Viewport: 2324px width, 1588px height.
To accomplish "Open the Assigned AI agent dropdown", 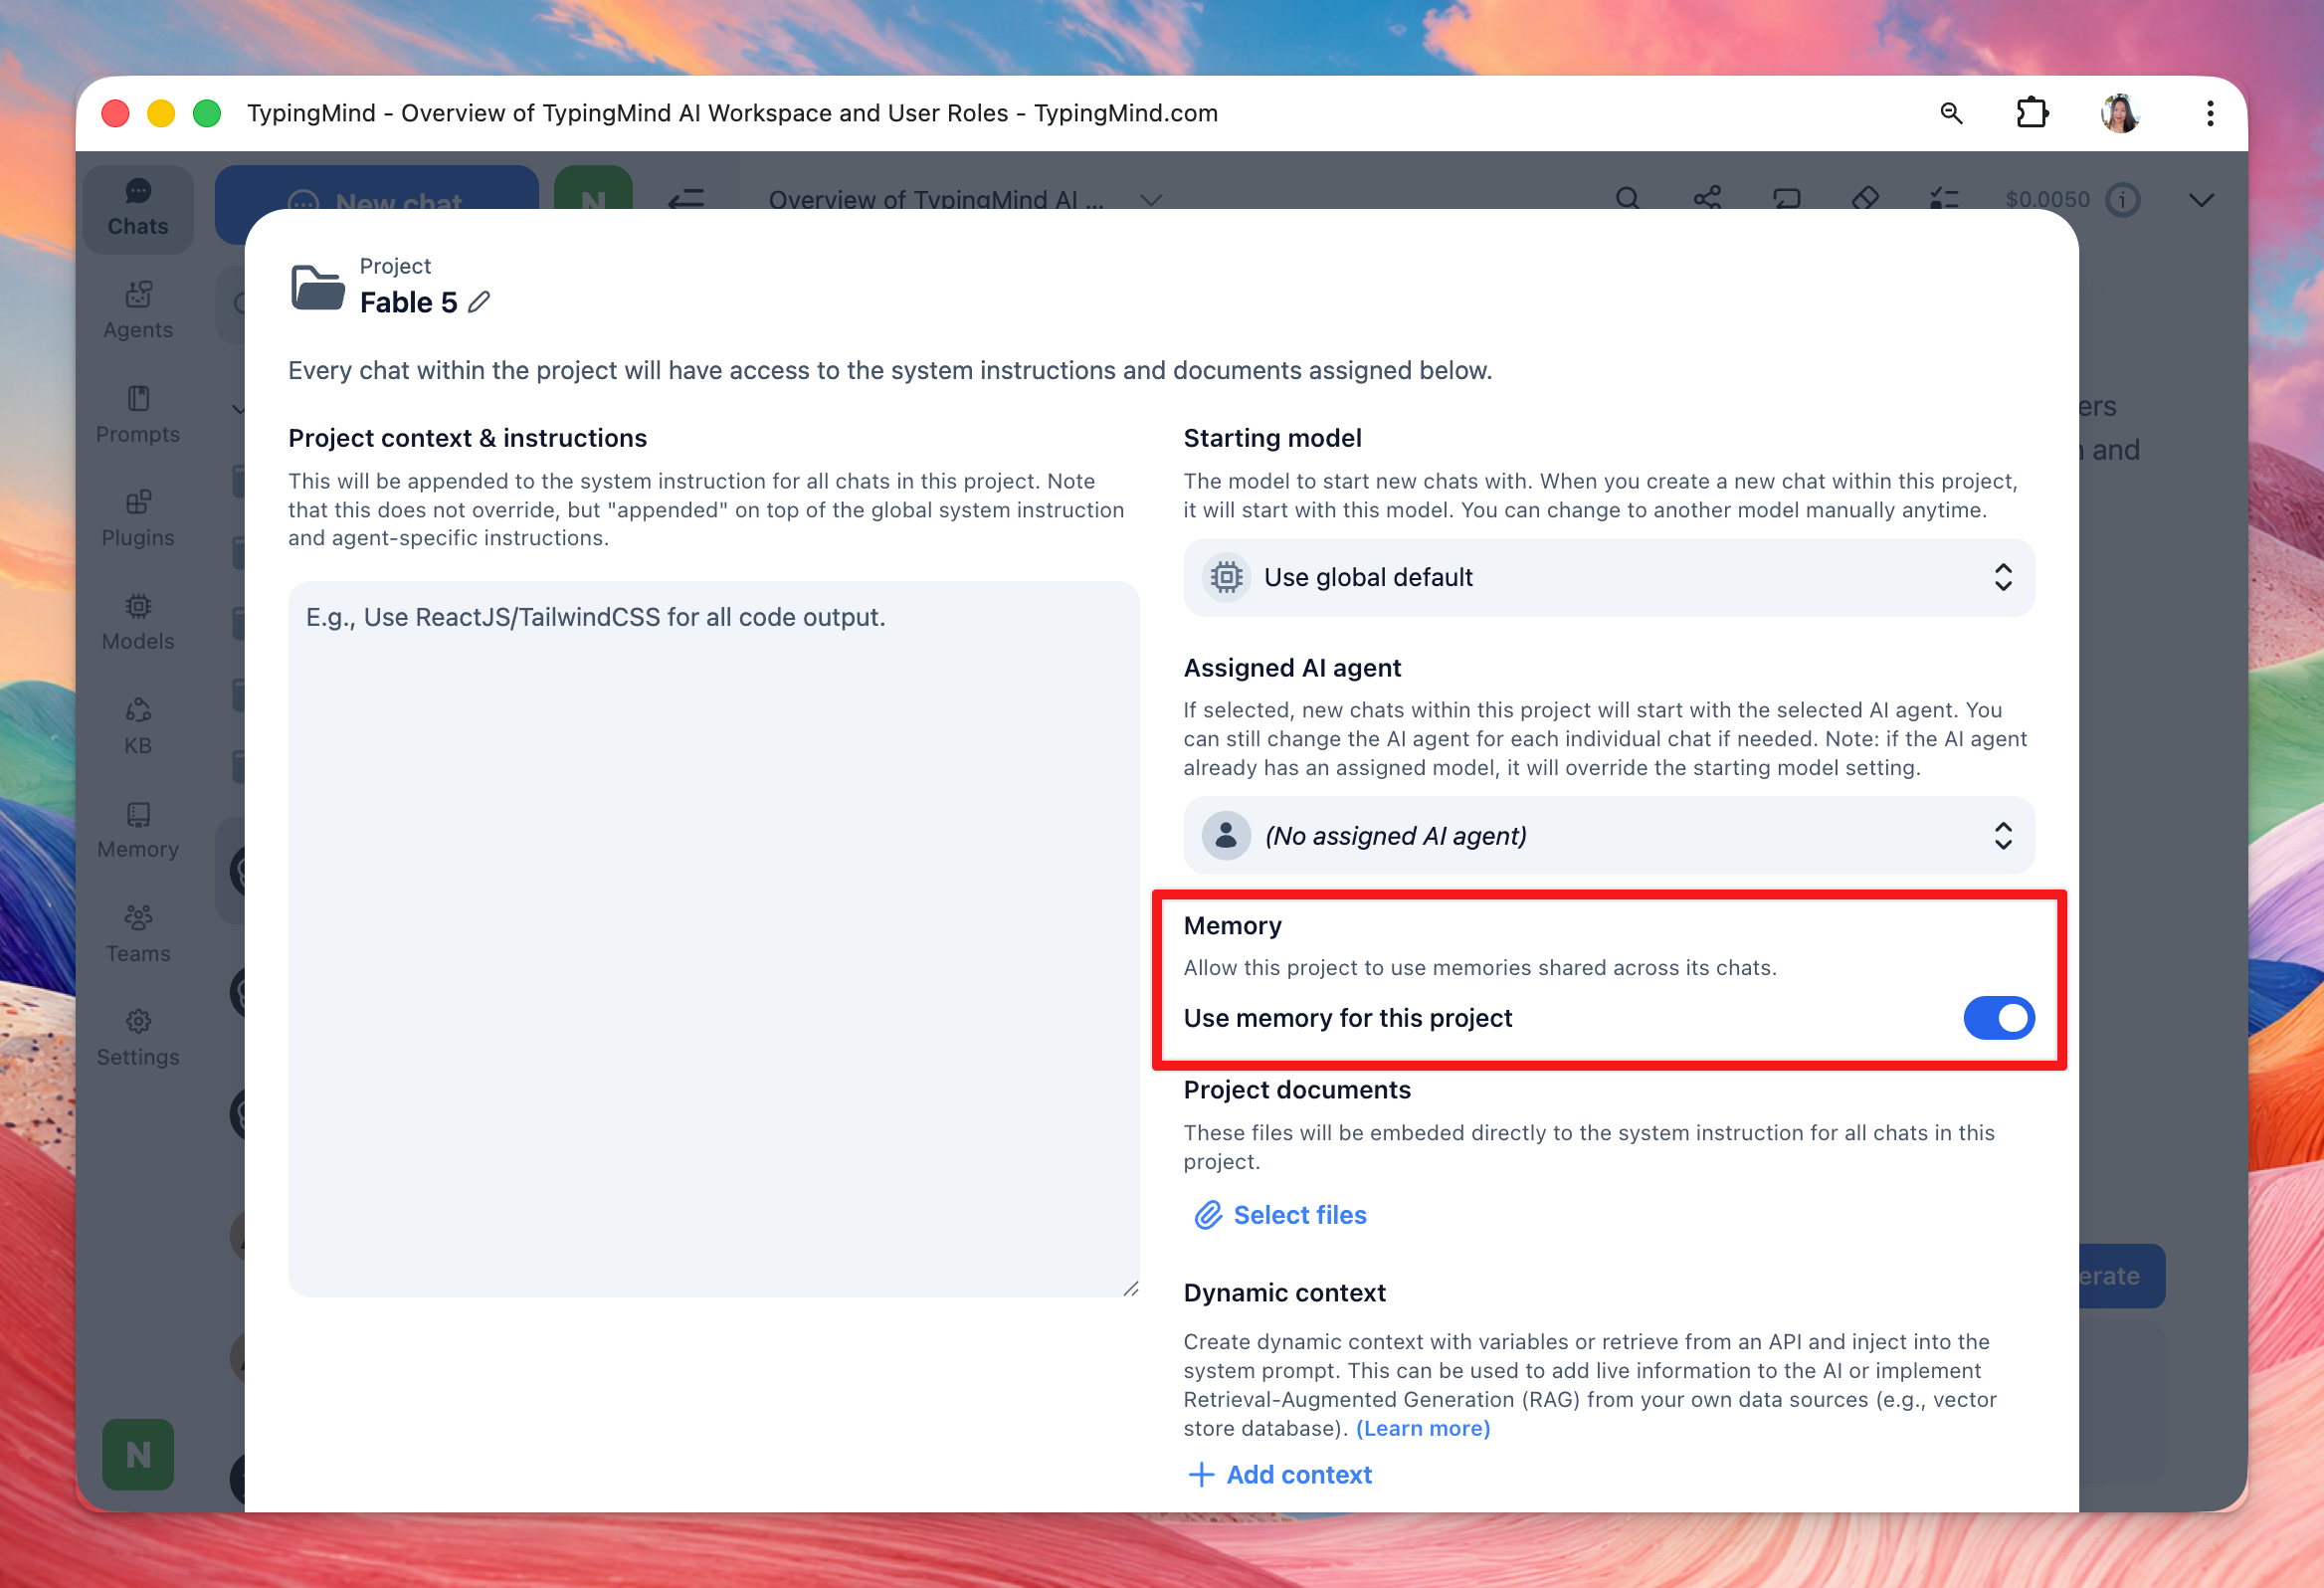I will click(x=1608, y=835).
